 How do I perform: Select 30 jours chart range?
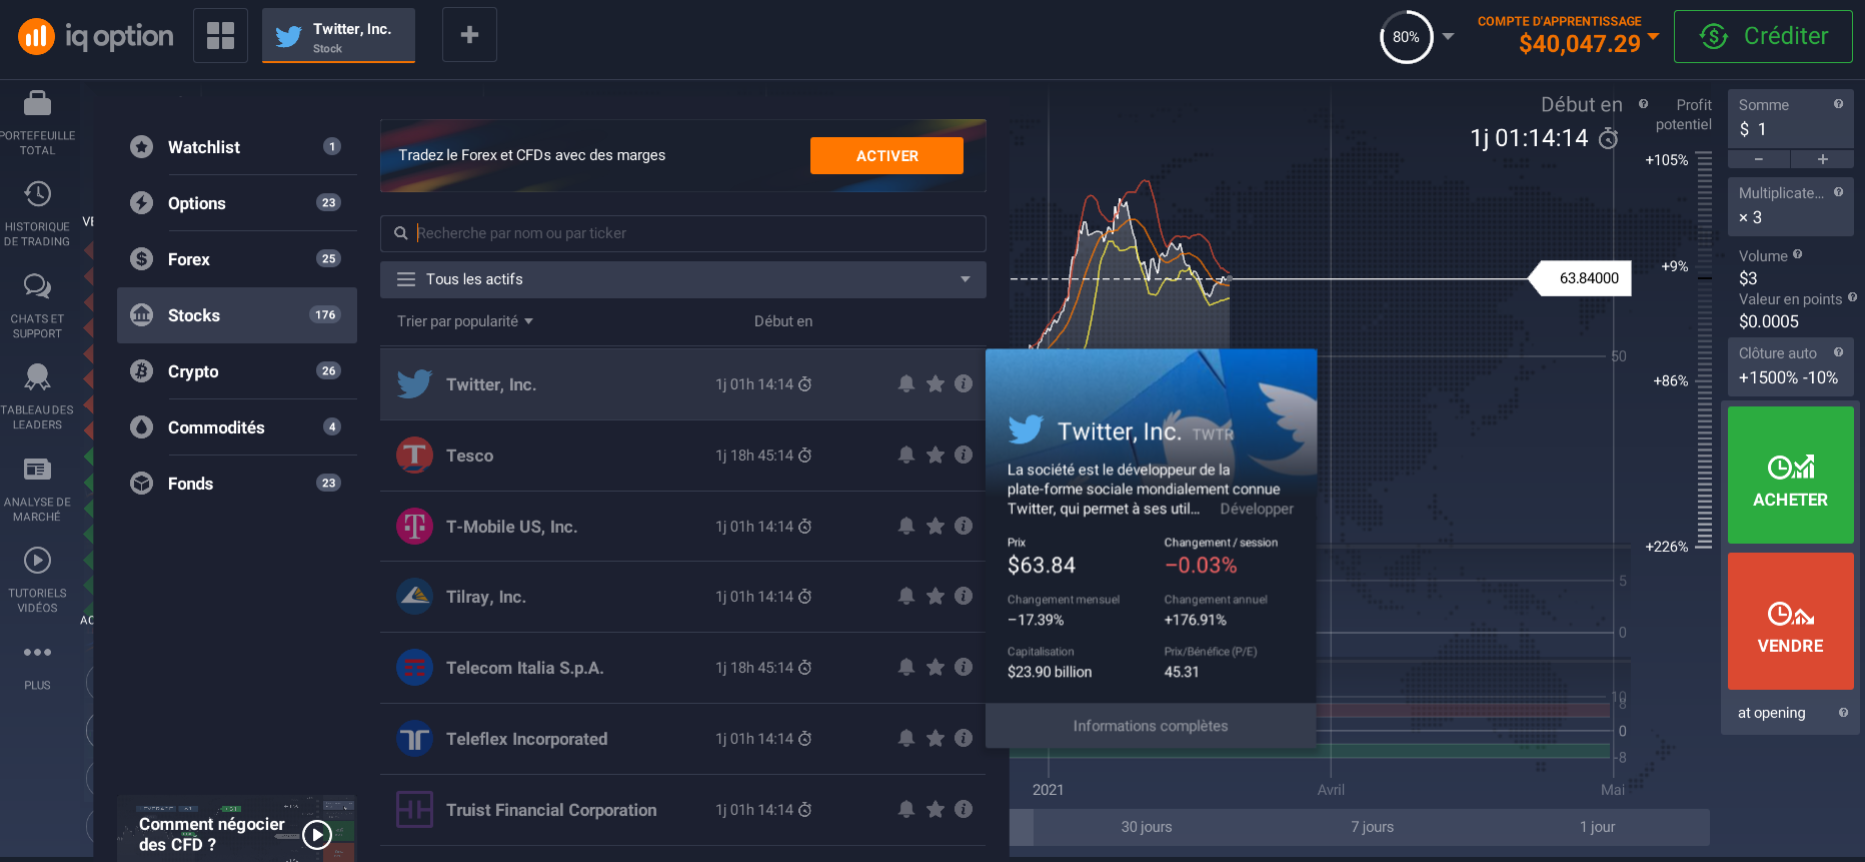pyautogui.click(x=1146, y=827)
